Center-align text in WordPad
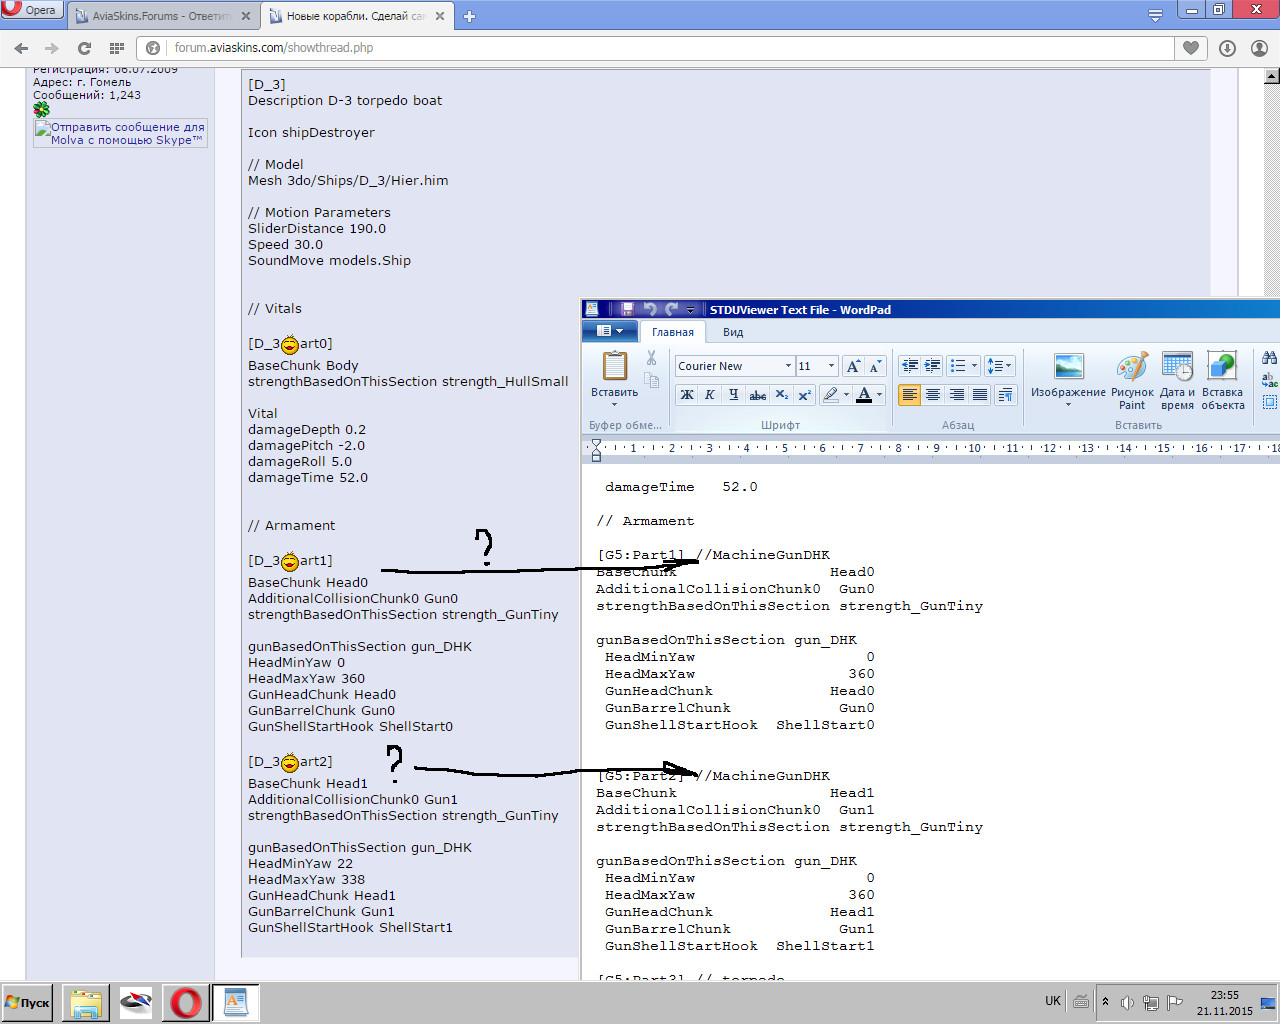 pos(933,395)
